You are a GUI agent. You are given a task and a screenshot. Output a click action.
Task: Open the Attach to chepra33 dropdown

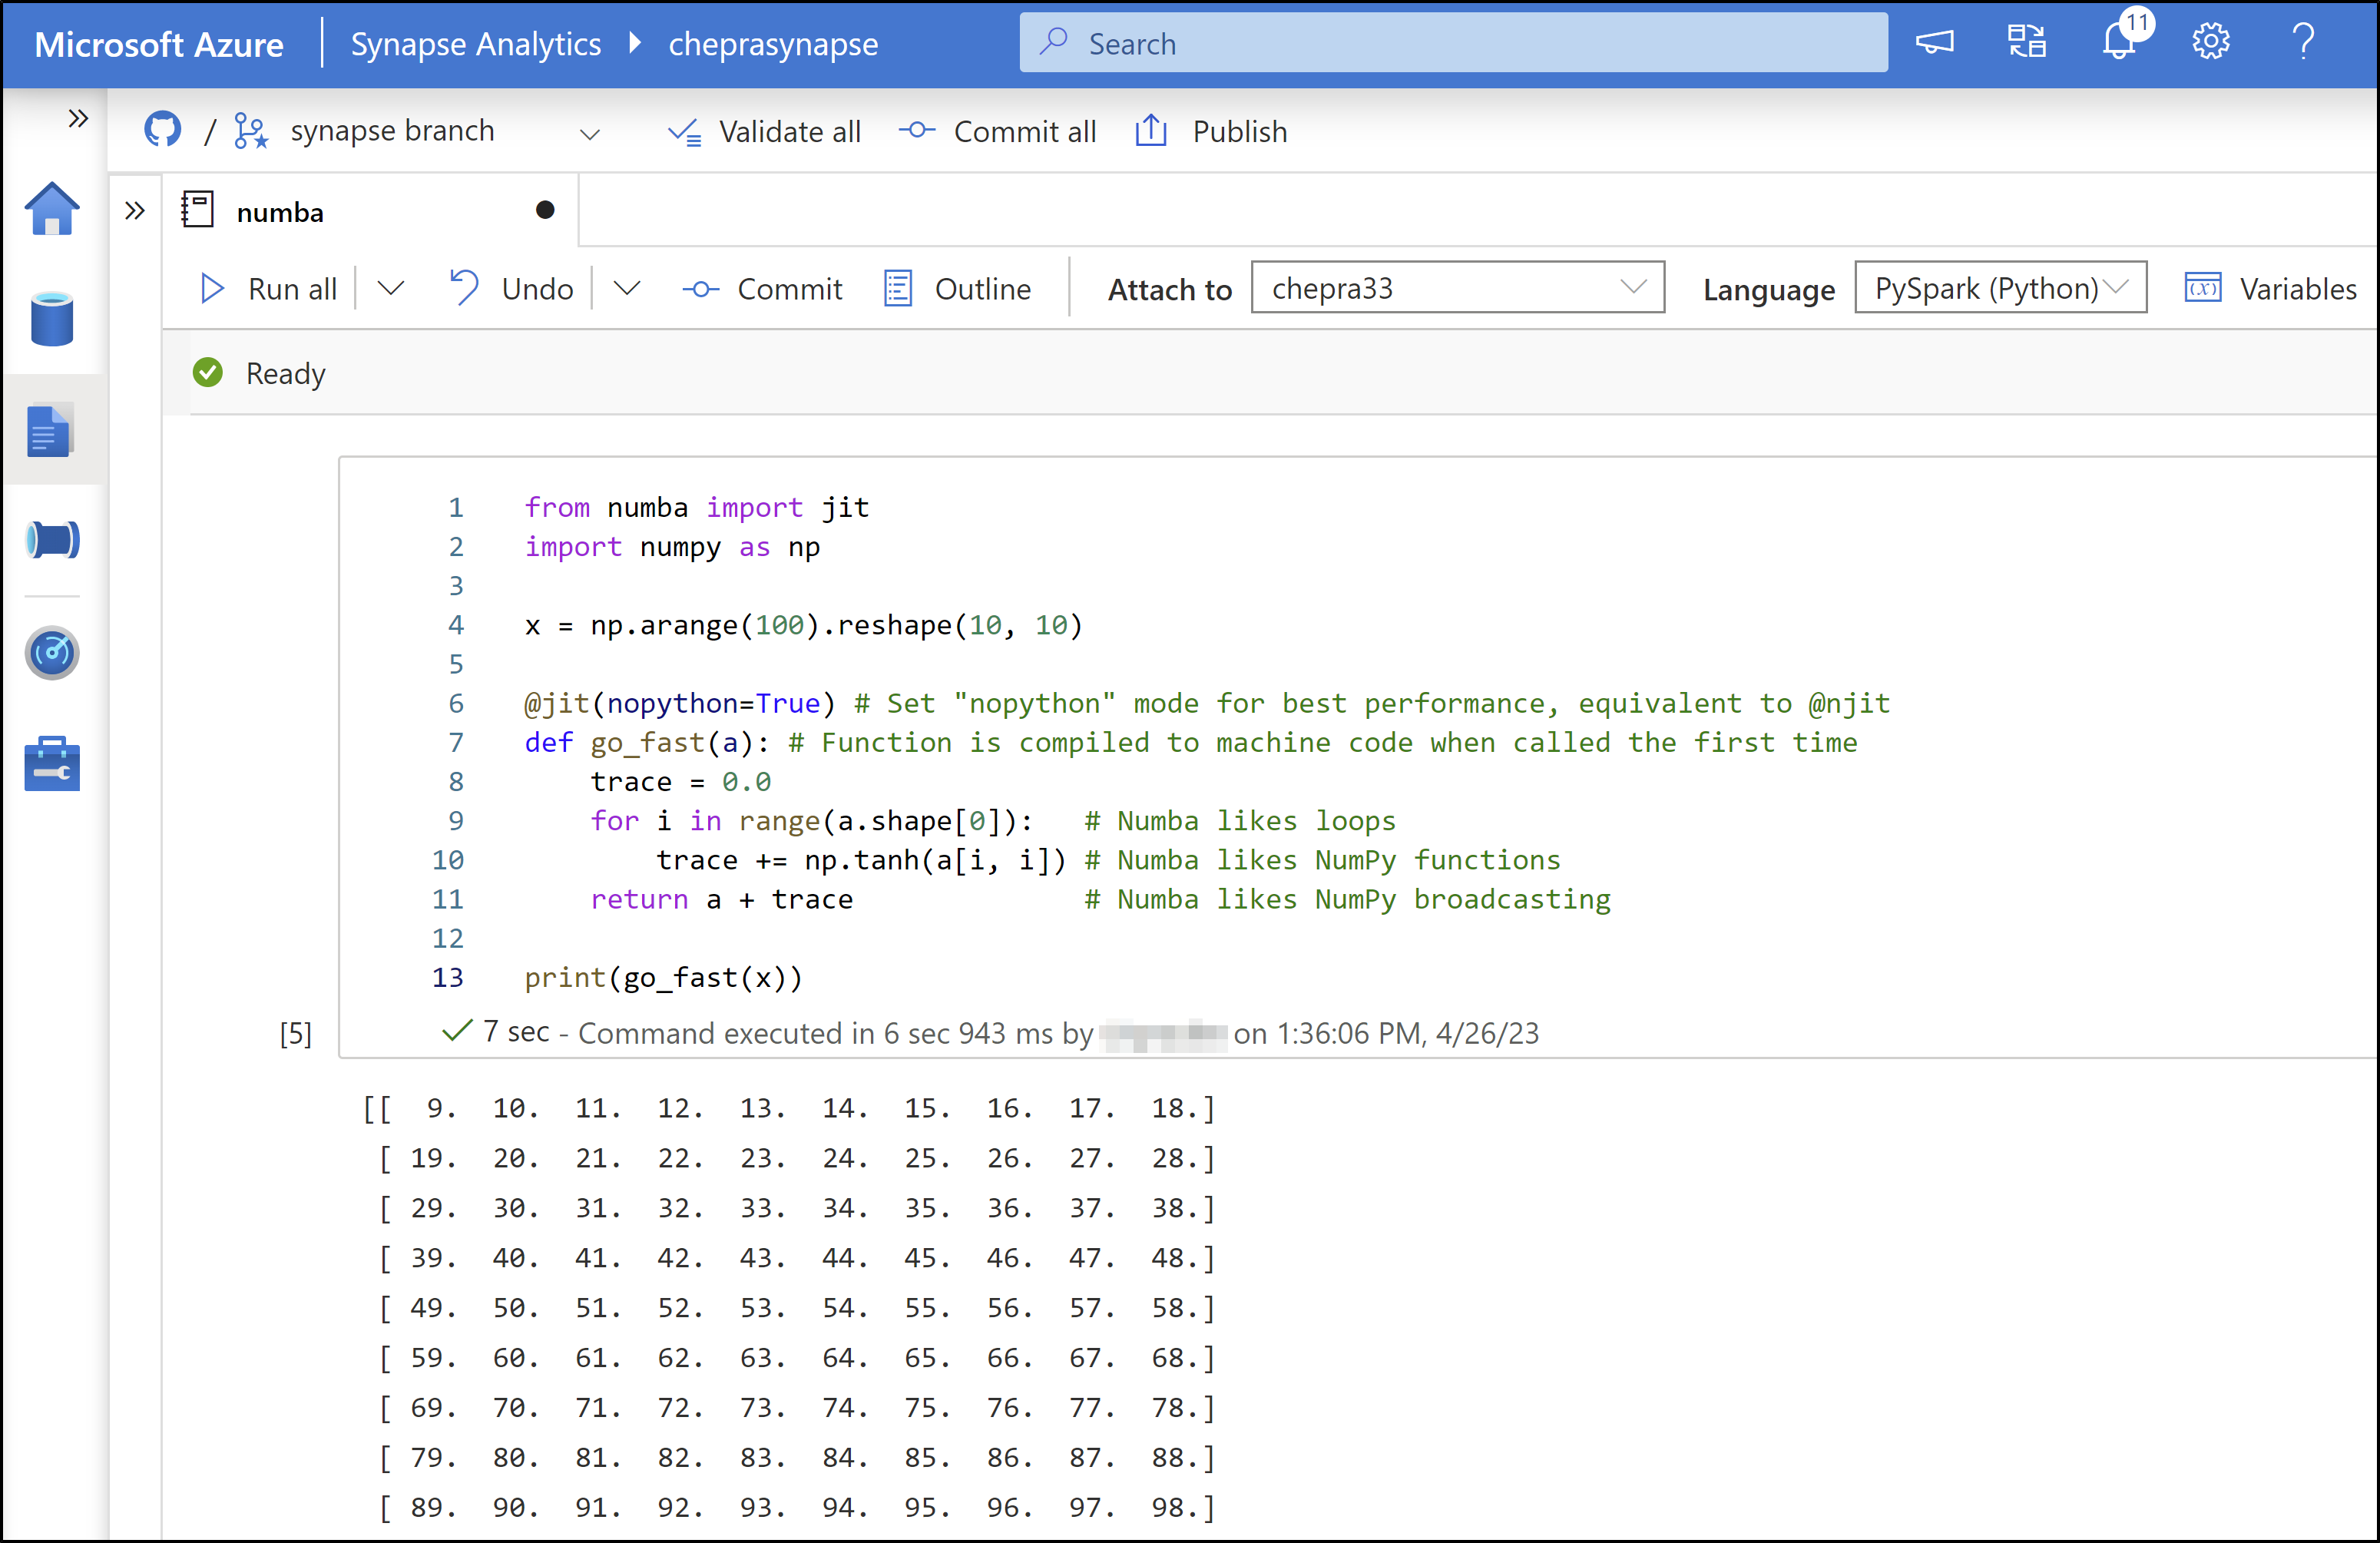1457,288
